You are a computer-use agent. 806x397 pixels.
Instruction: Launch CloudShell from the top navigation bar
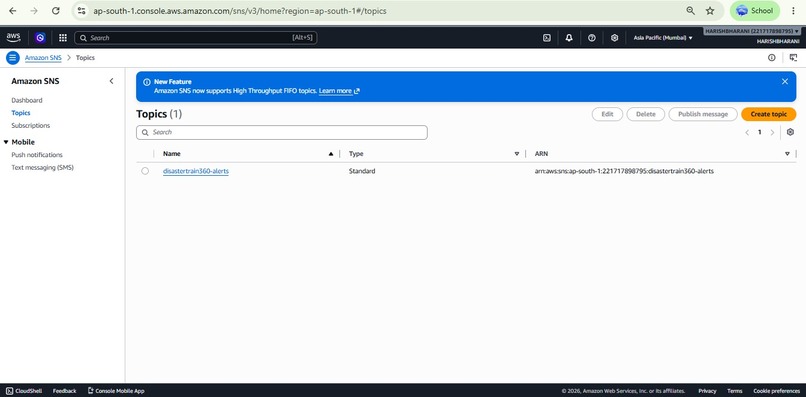(547, 38)
